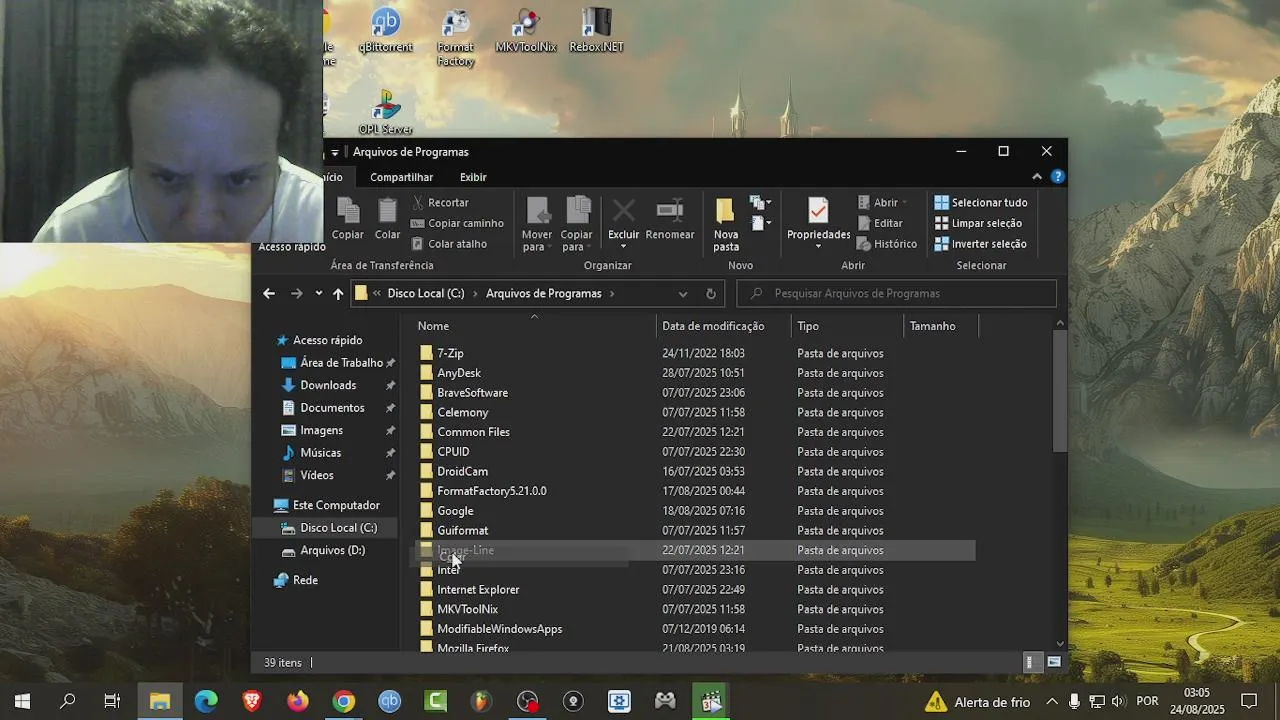The image size is (1280, 720).
Task: Click Colar atalho in the ribbon
Action: (x=449, y=243)
